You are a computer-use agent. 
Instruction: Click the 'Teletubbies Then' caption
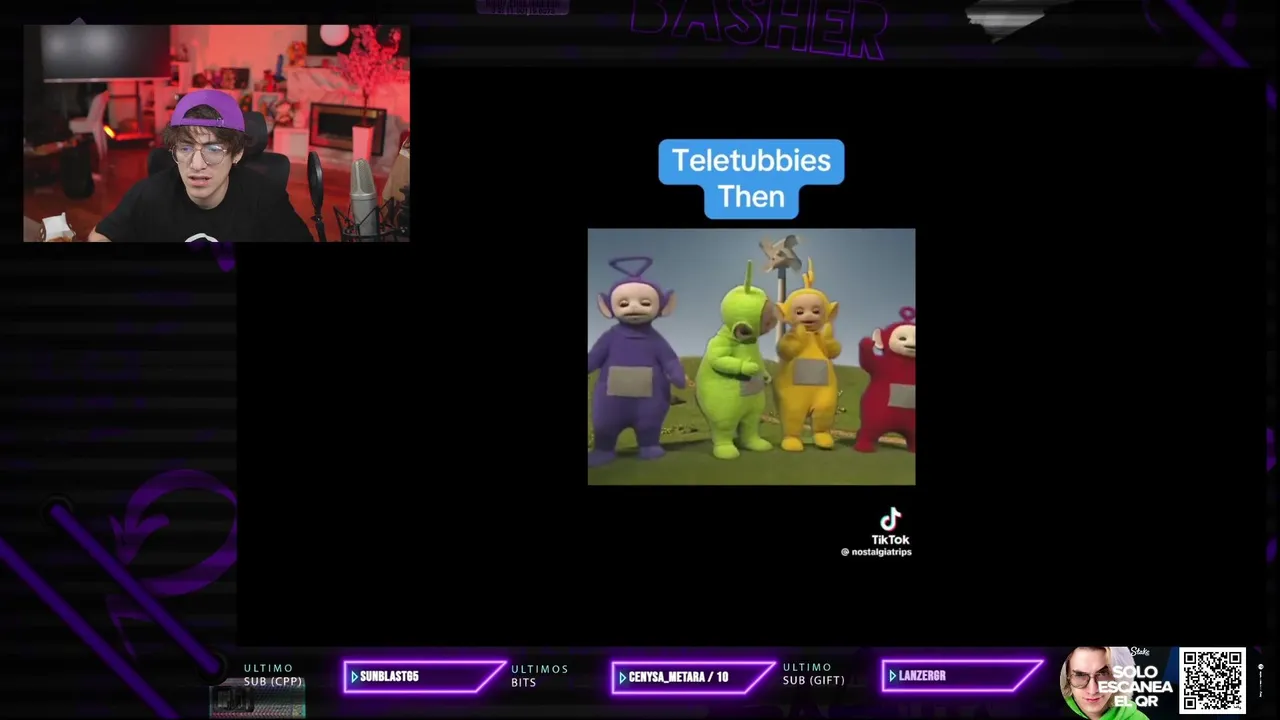pos(751,178)
